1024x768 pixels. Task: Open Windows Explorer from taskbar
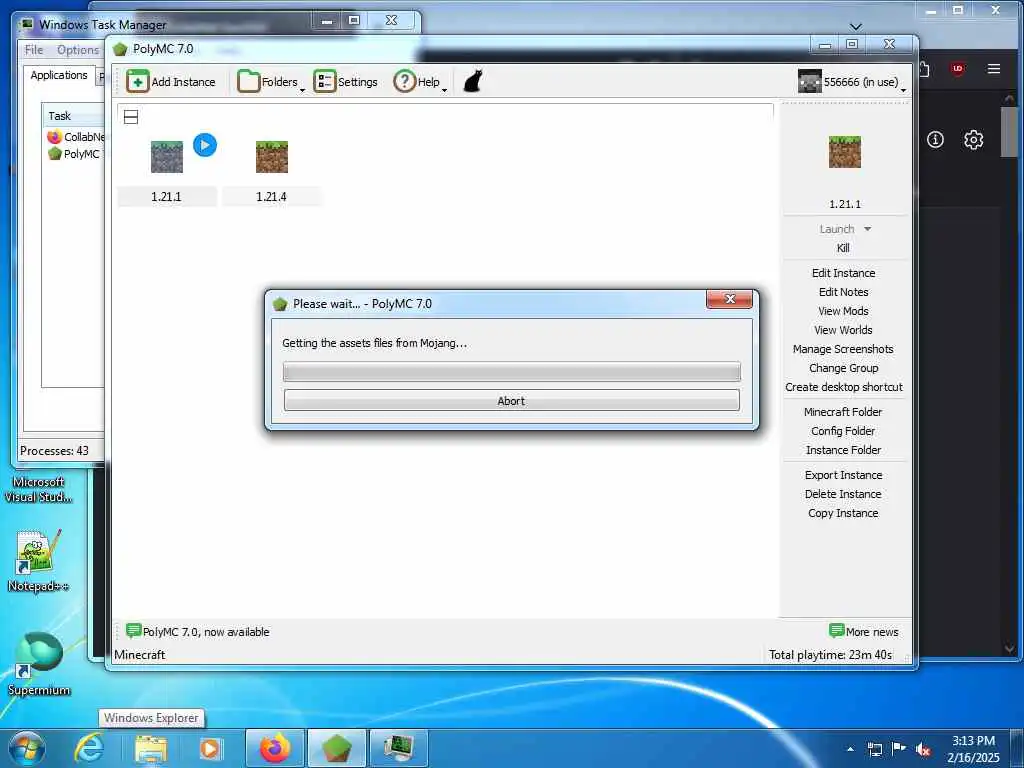pyautogui.click(x=151, y=748)
